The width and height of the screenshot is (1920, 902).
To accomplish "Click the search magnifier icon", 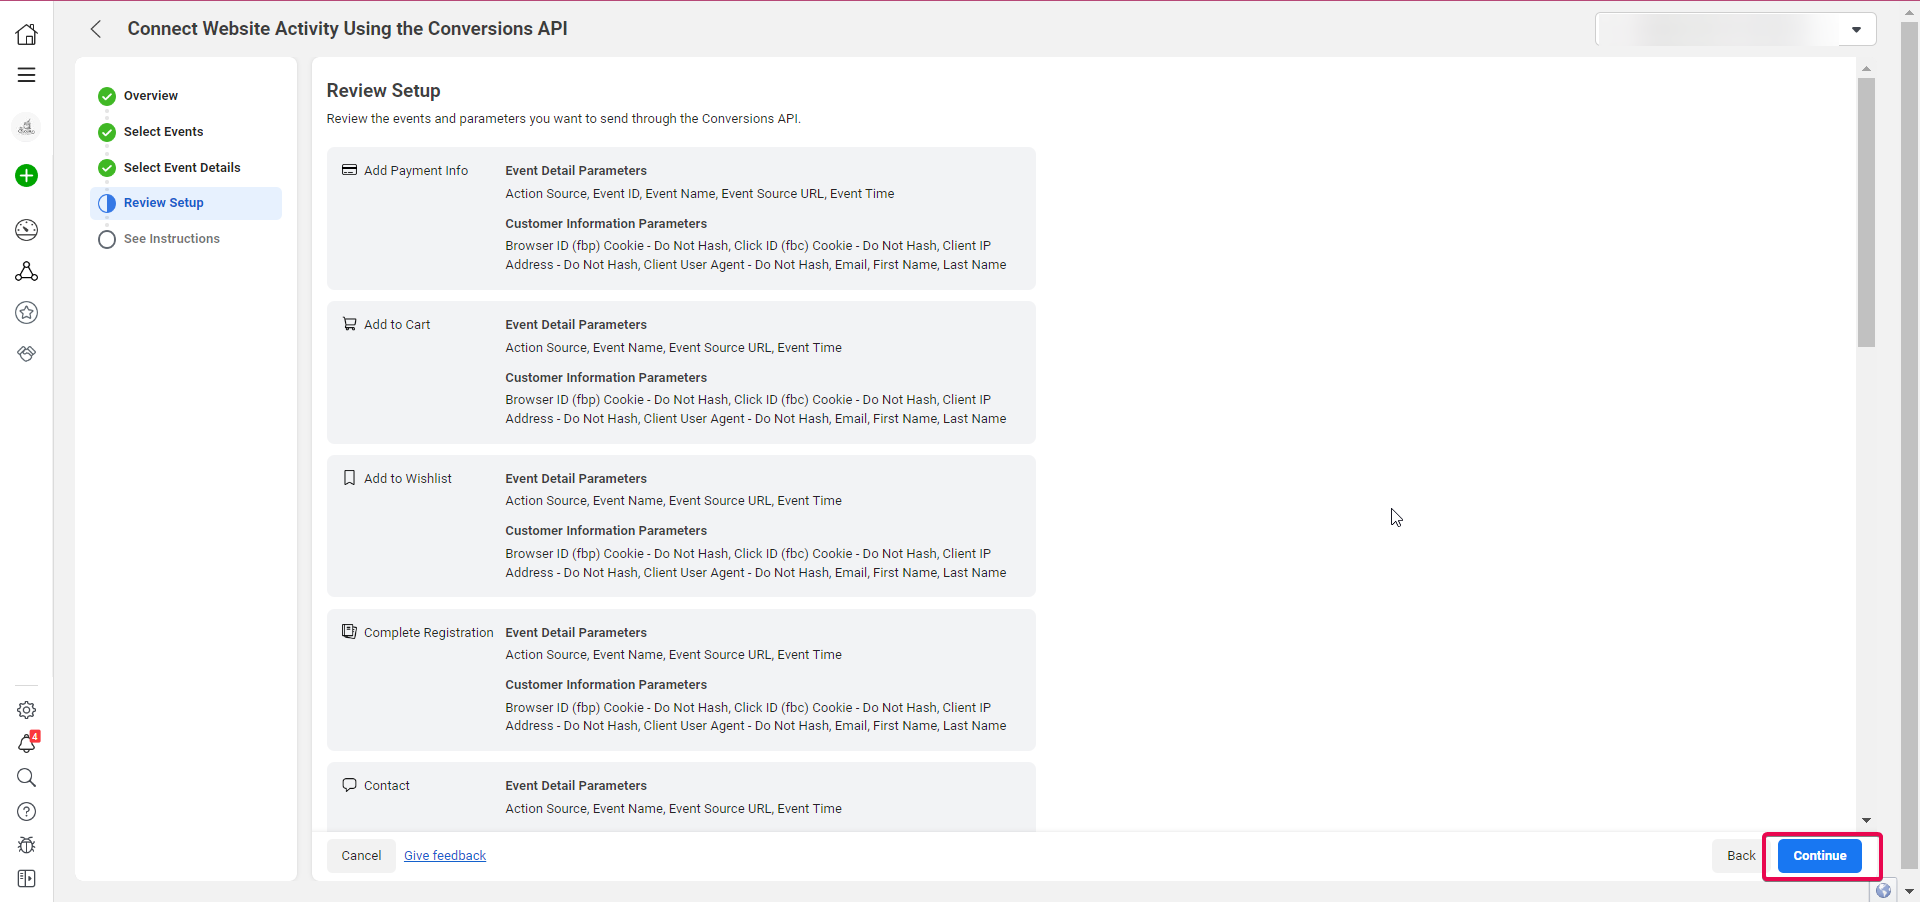I will 27,777.
